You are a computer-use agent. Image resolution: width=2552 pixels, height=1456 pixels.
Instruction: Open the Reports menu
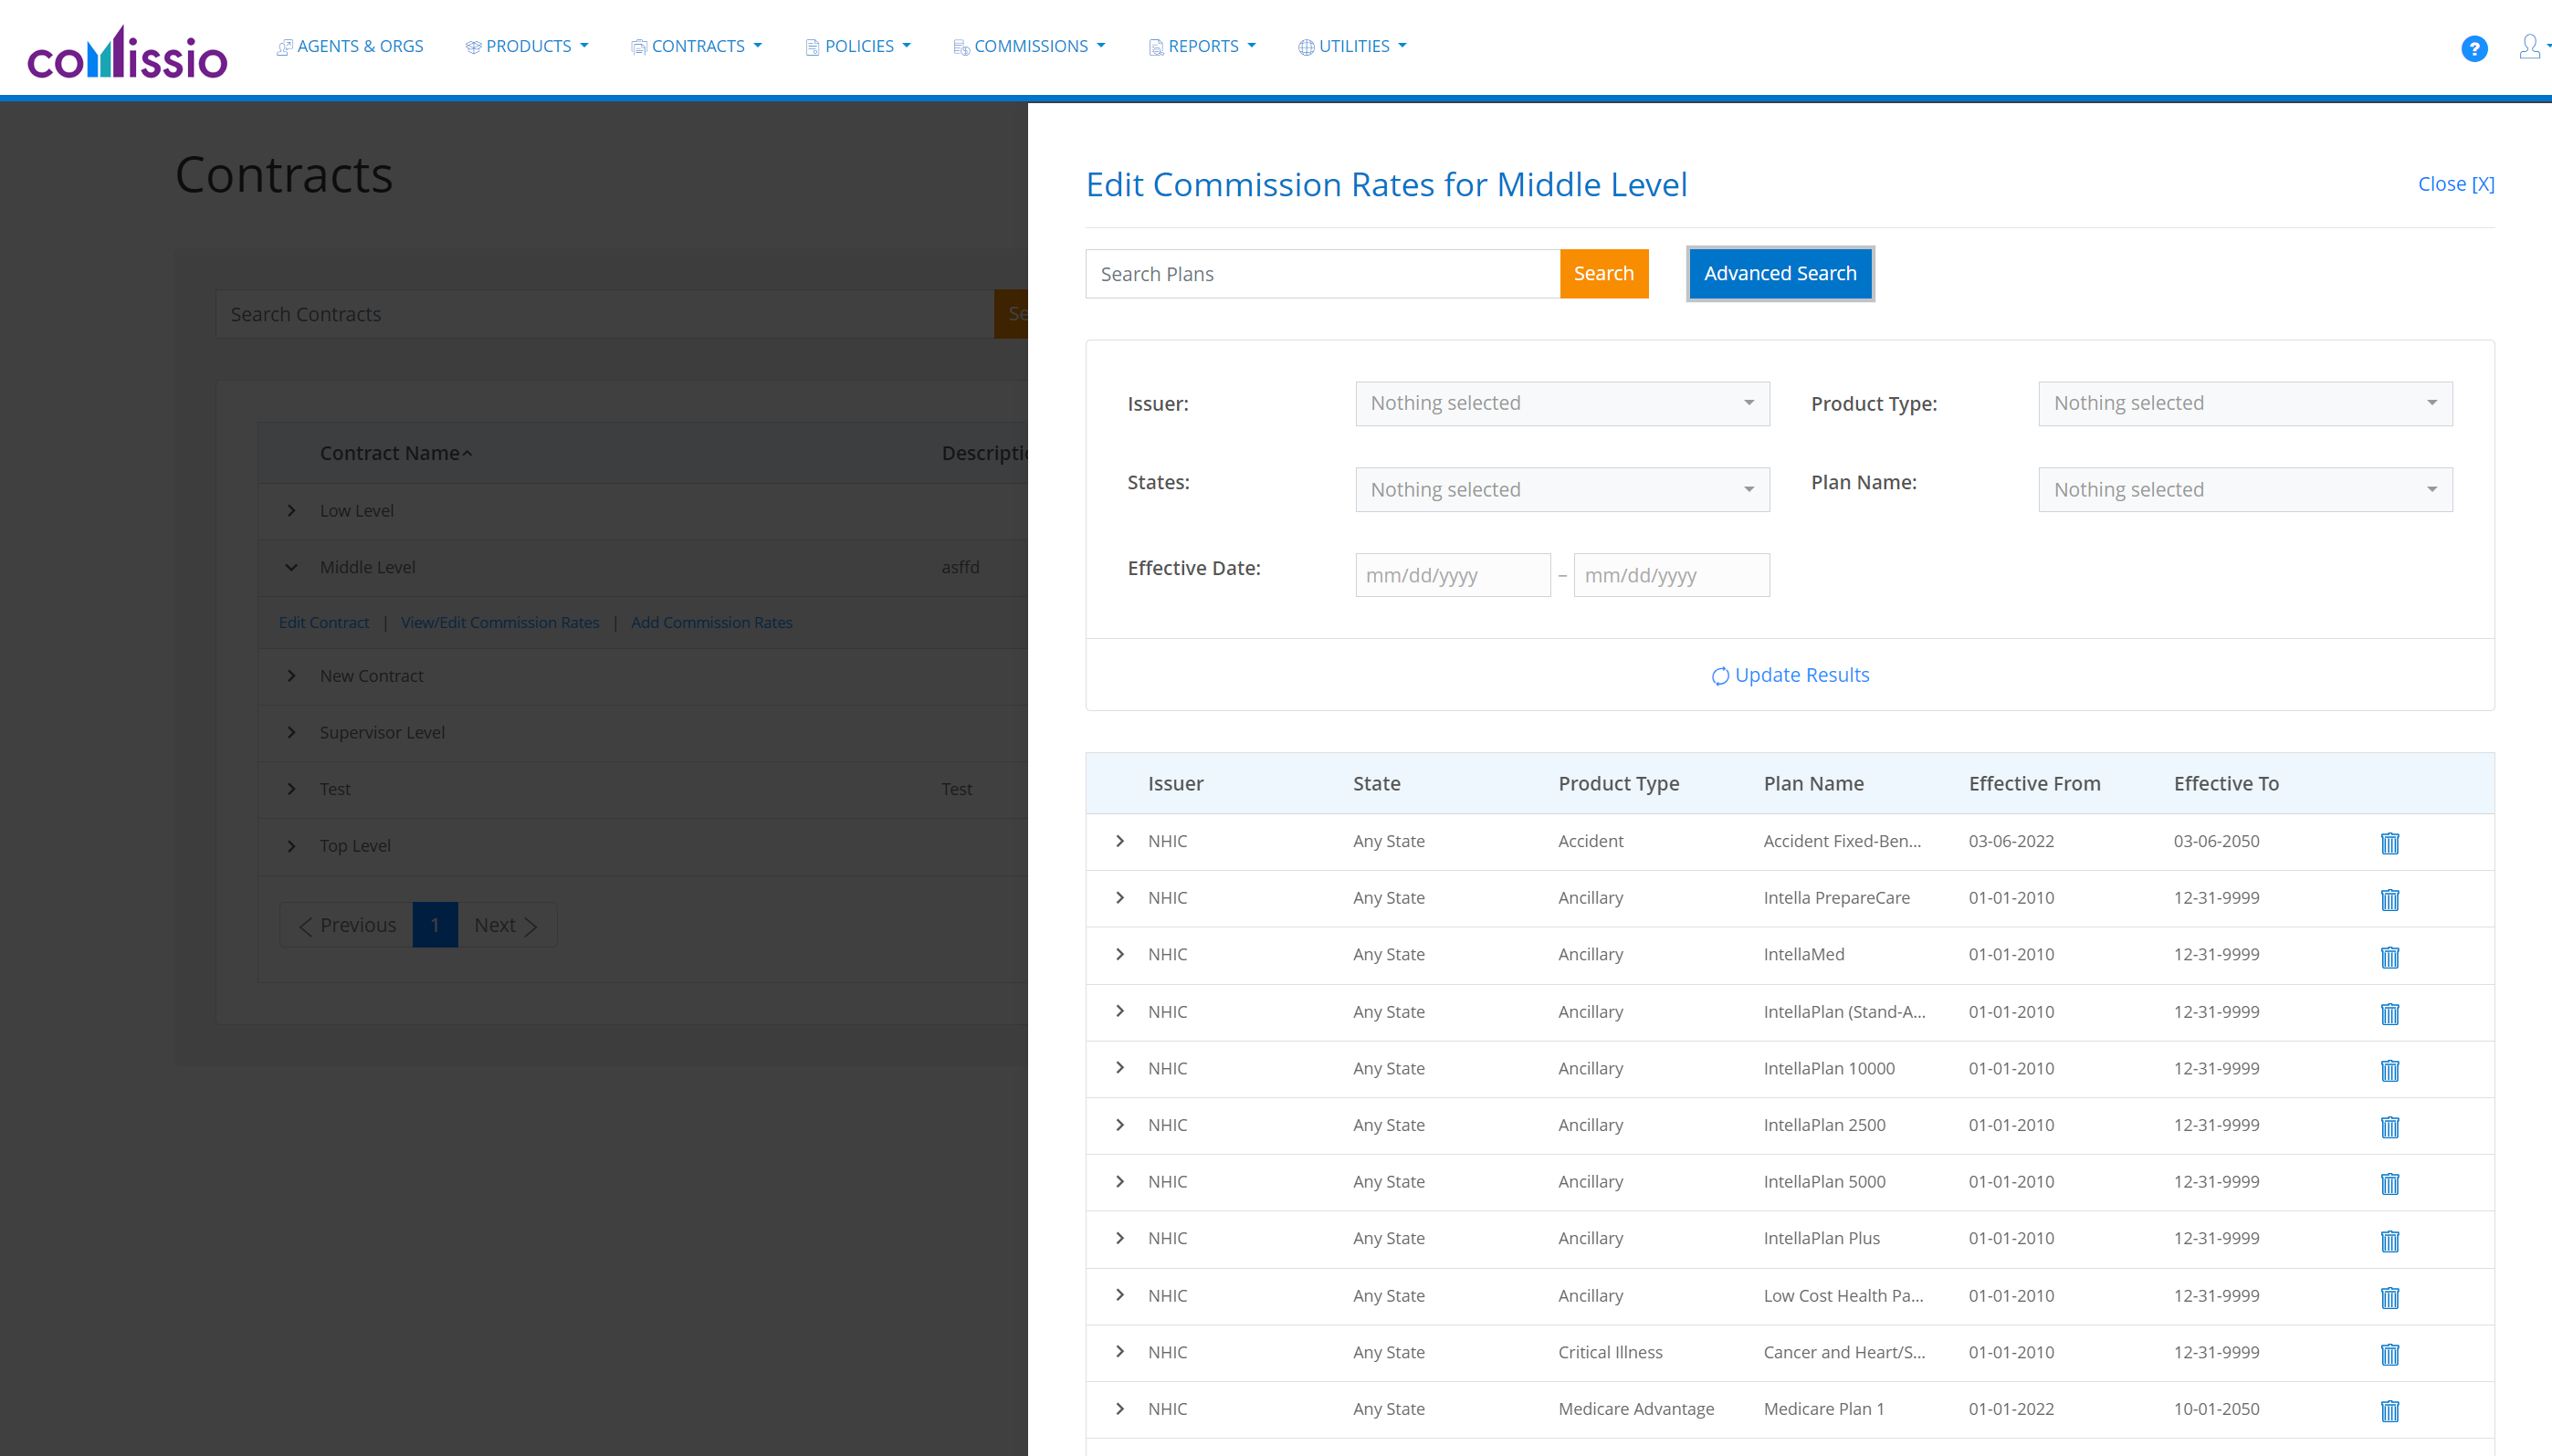[1202, 46]
